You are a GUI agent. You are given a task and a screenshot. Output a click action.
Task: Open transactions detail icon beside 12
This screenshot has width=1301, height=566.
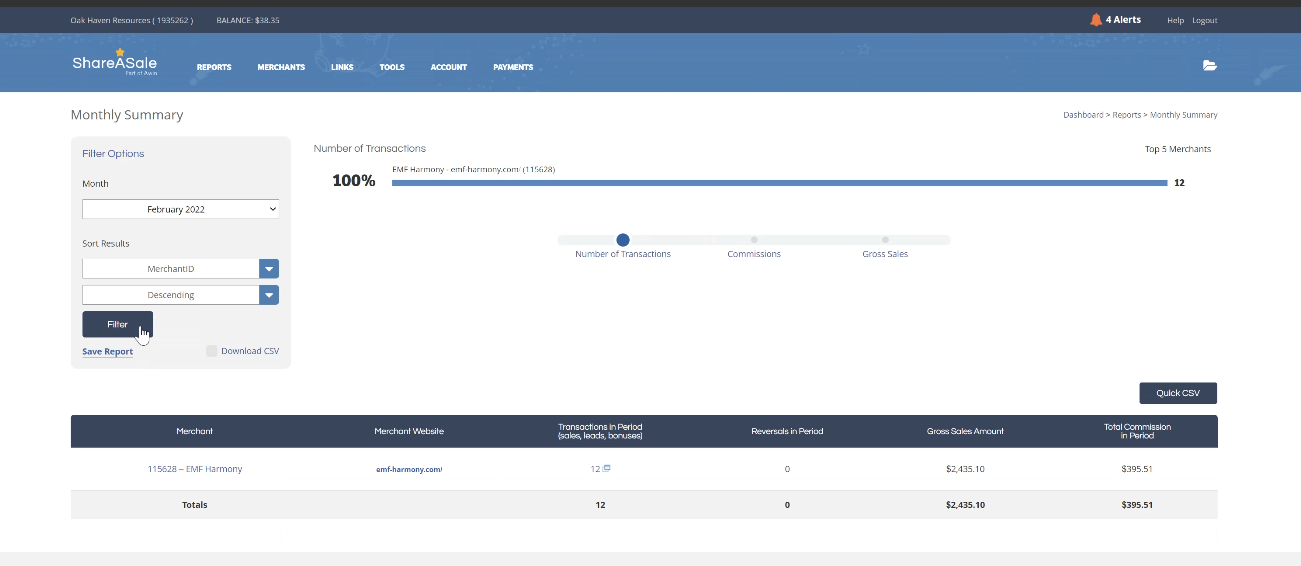pos(606,468)
